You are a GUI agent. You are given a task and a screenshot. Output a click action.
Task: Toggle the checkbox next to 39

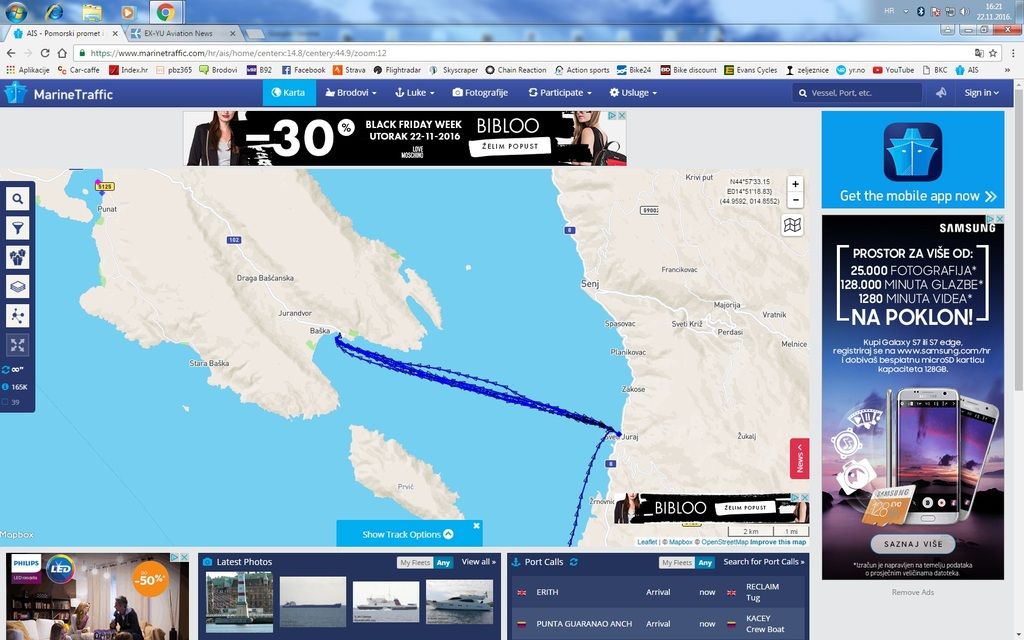(5, 402)
